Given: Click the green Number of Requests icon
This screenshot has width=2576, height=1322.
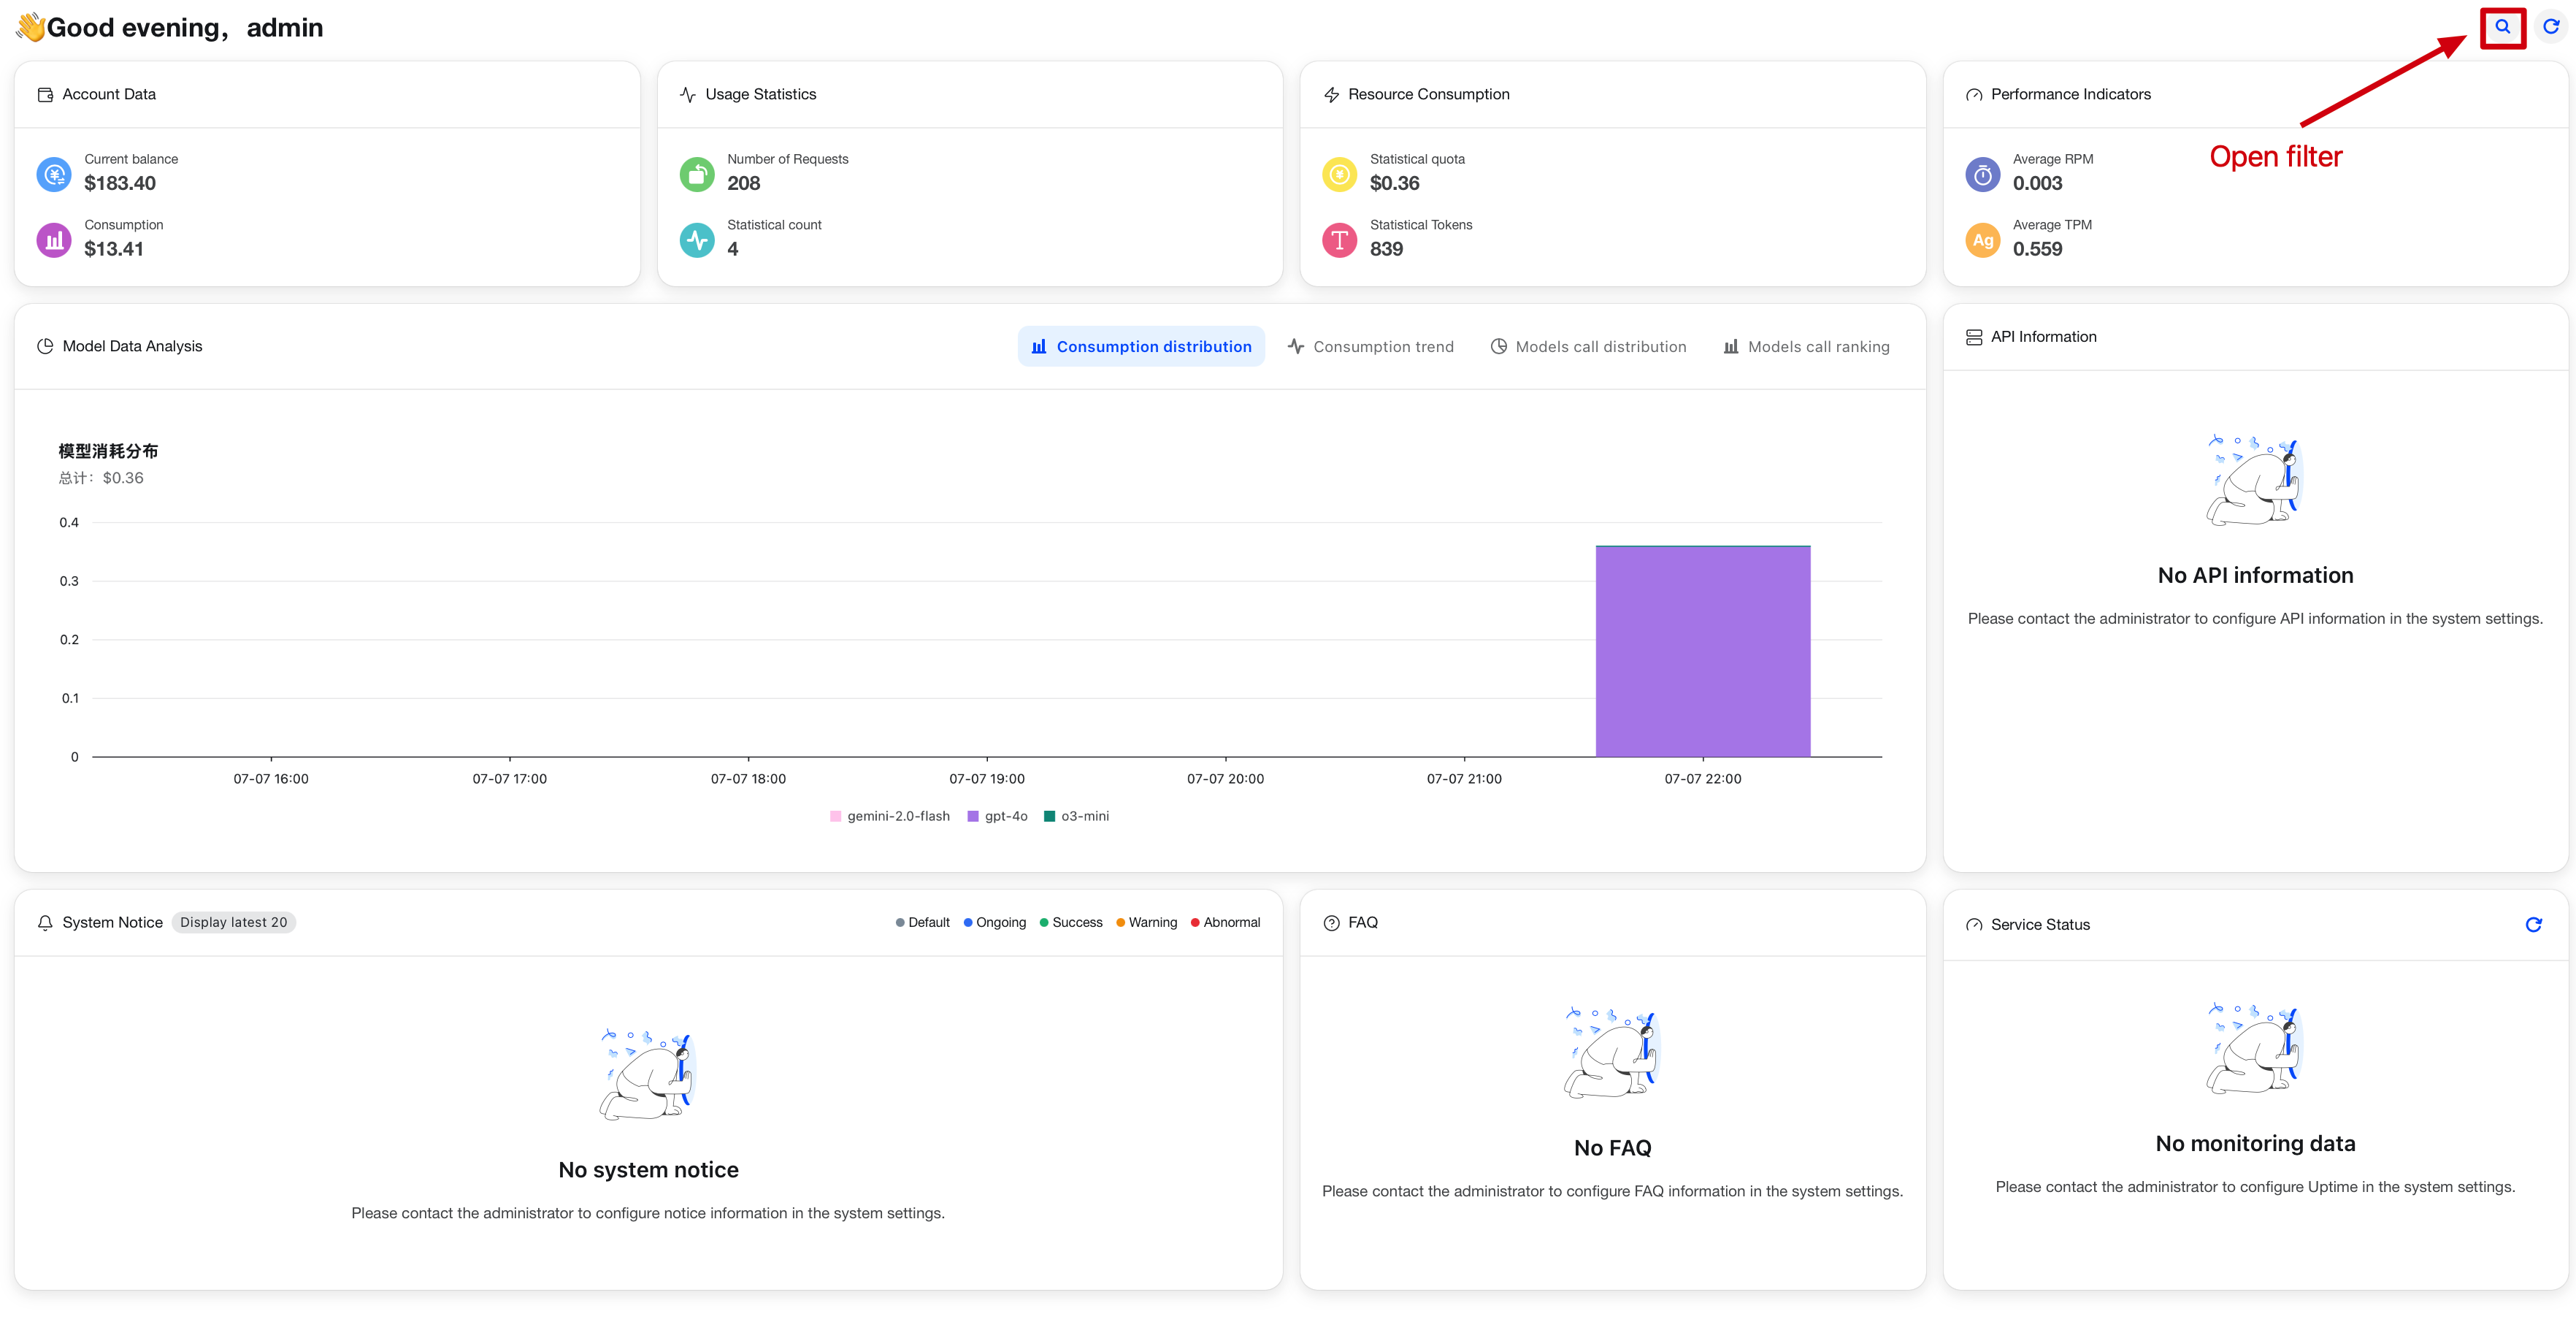Looking at the screenshot, I should coord(697,174).
